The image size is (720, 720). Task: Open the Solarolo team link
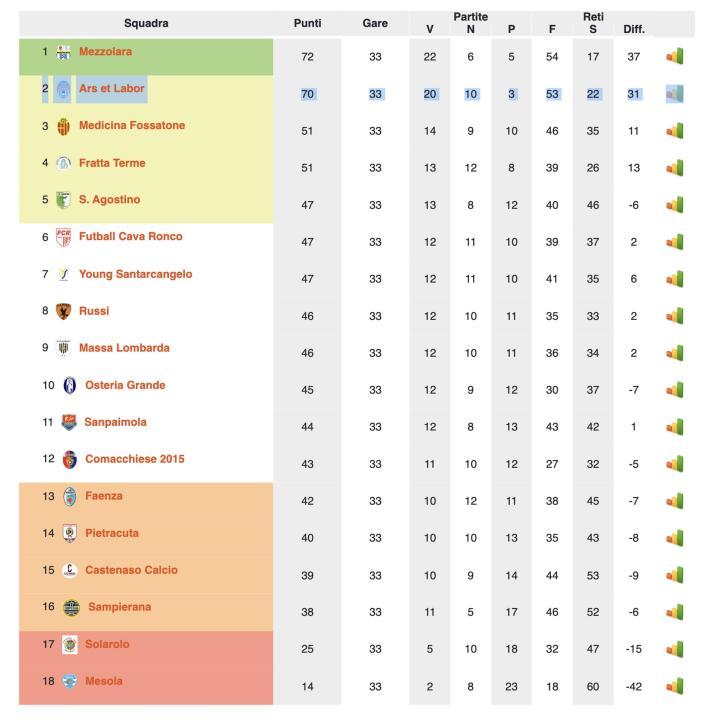coord(107,644)
